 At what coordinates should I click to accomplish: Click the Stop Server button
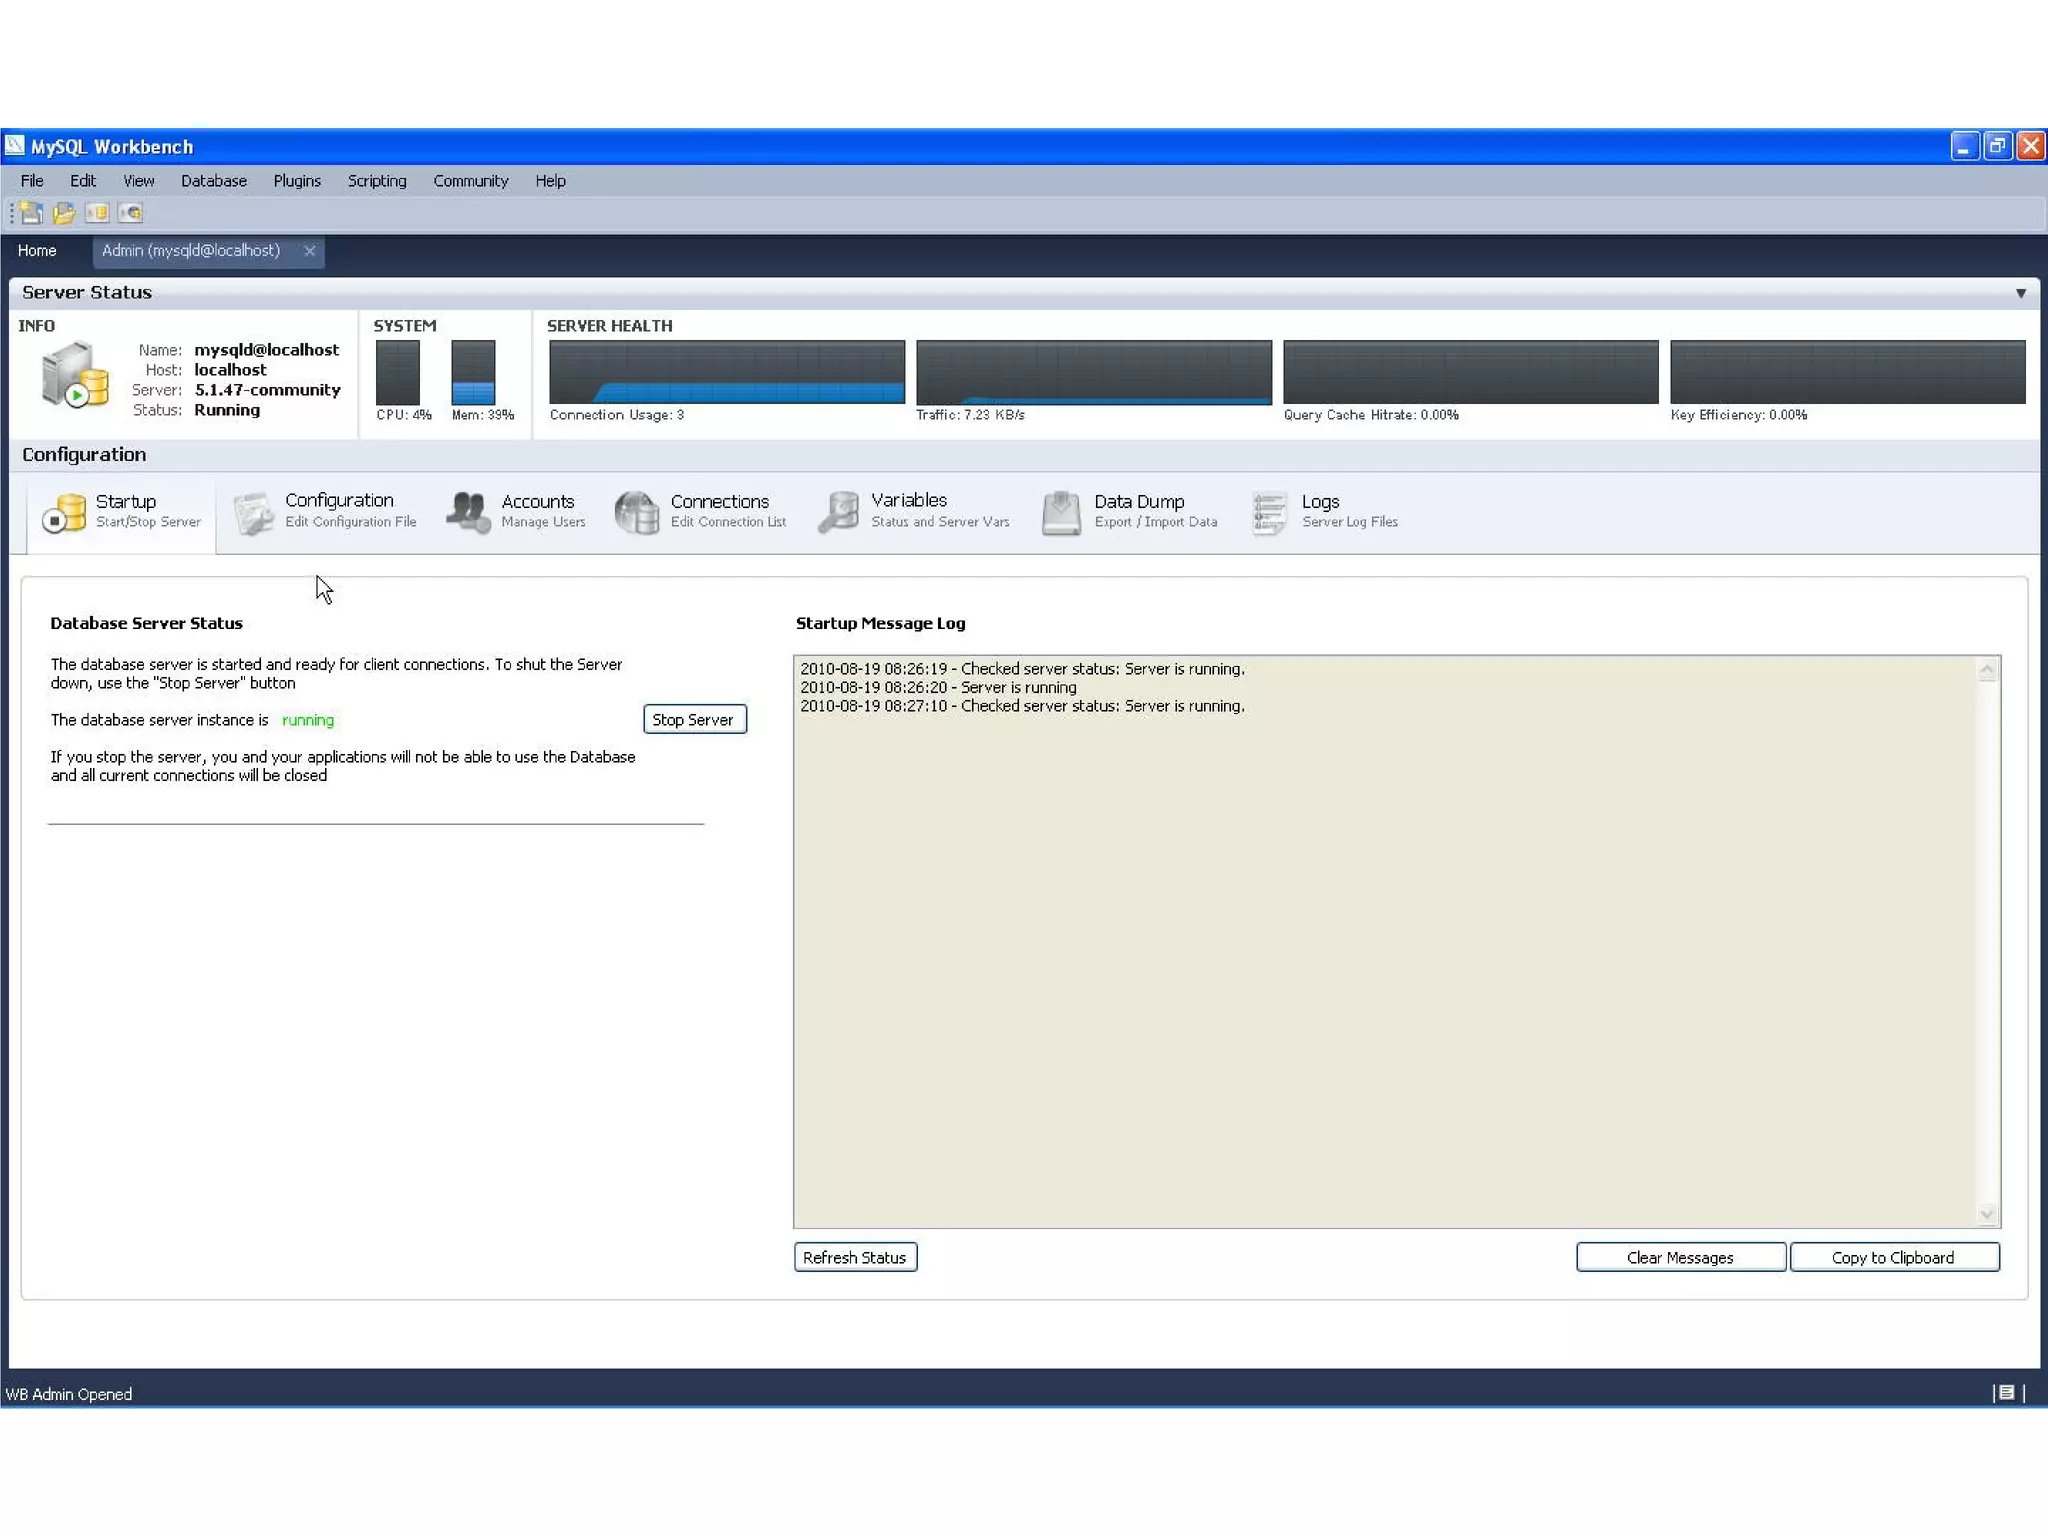click(694, 720)
